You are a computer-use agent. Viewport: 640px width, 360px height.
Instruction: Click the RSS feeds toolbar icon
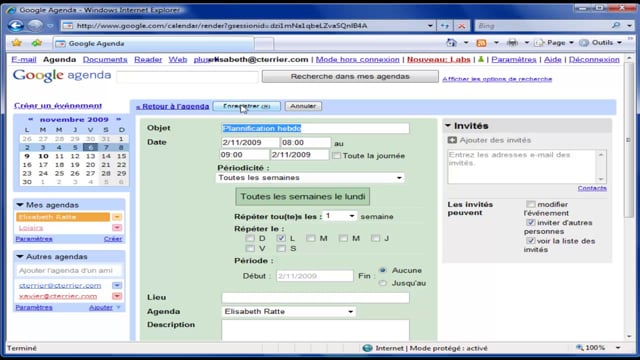coord(481,43)
